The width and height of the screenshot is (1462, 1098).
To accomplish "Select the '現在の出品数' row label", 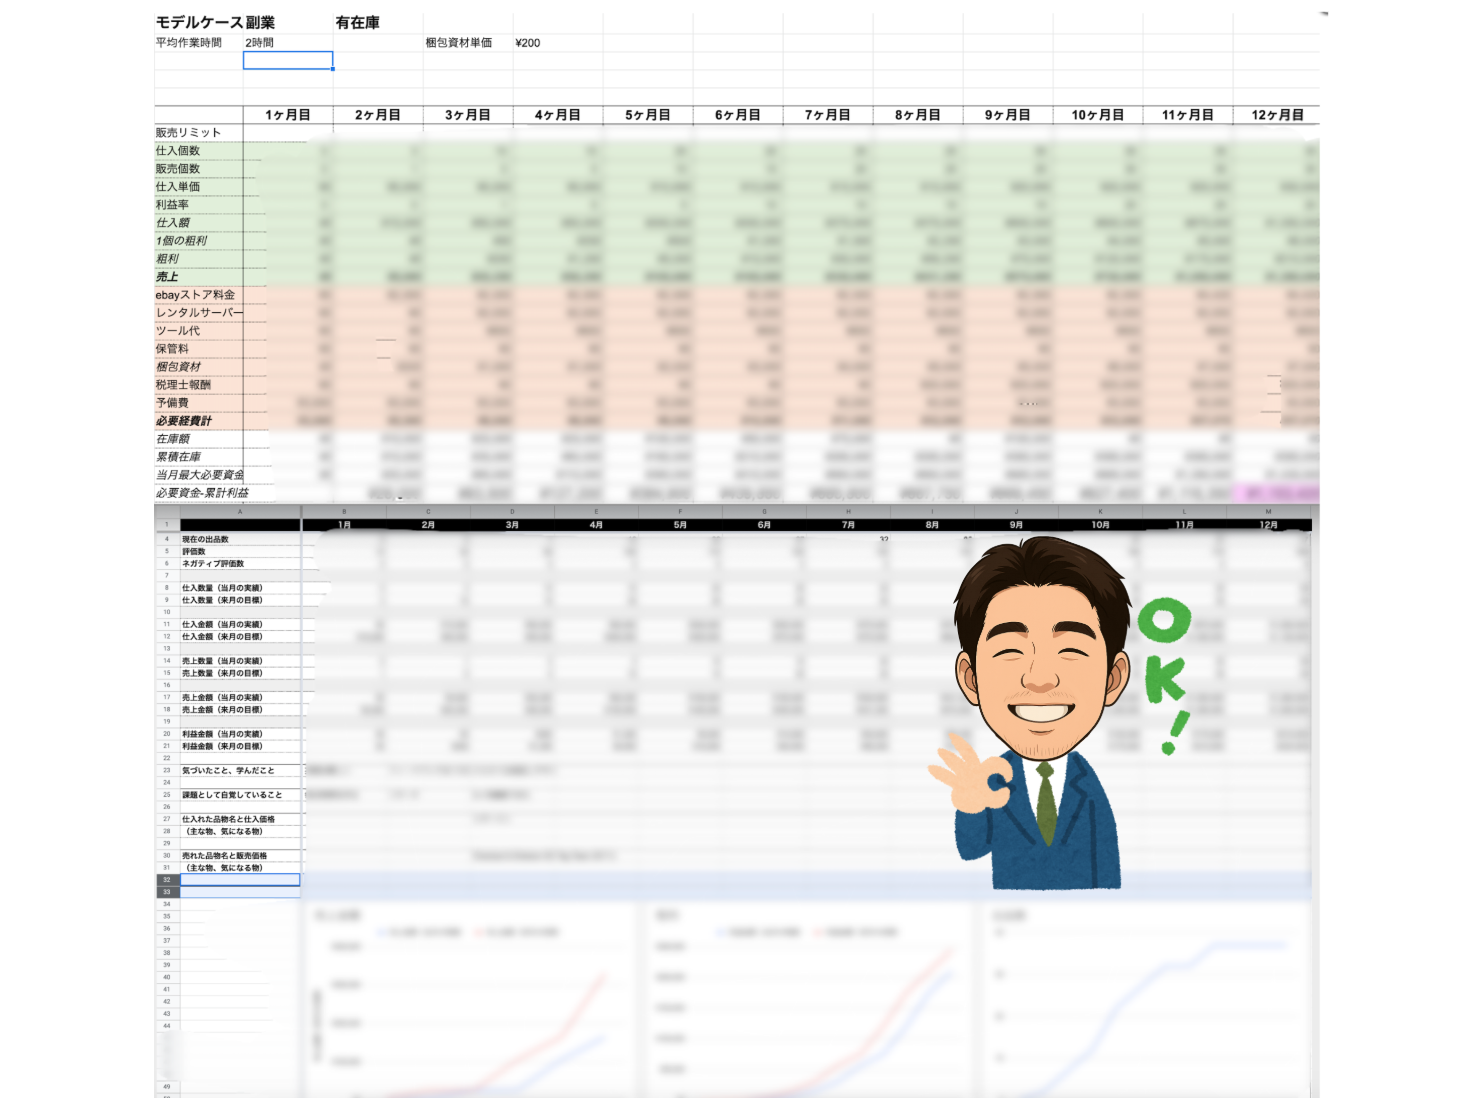I will (x=205, y=539).
